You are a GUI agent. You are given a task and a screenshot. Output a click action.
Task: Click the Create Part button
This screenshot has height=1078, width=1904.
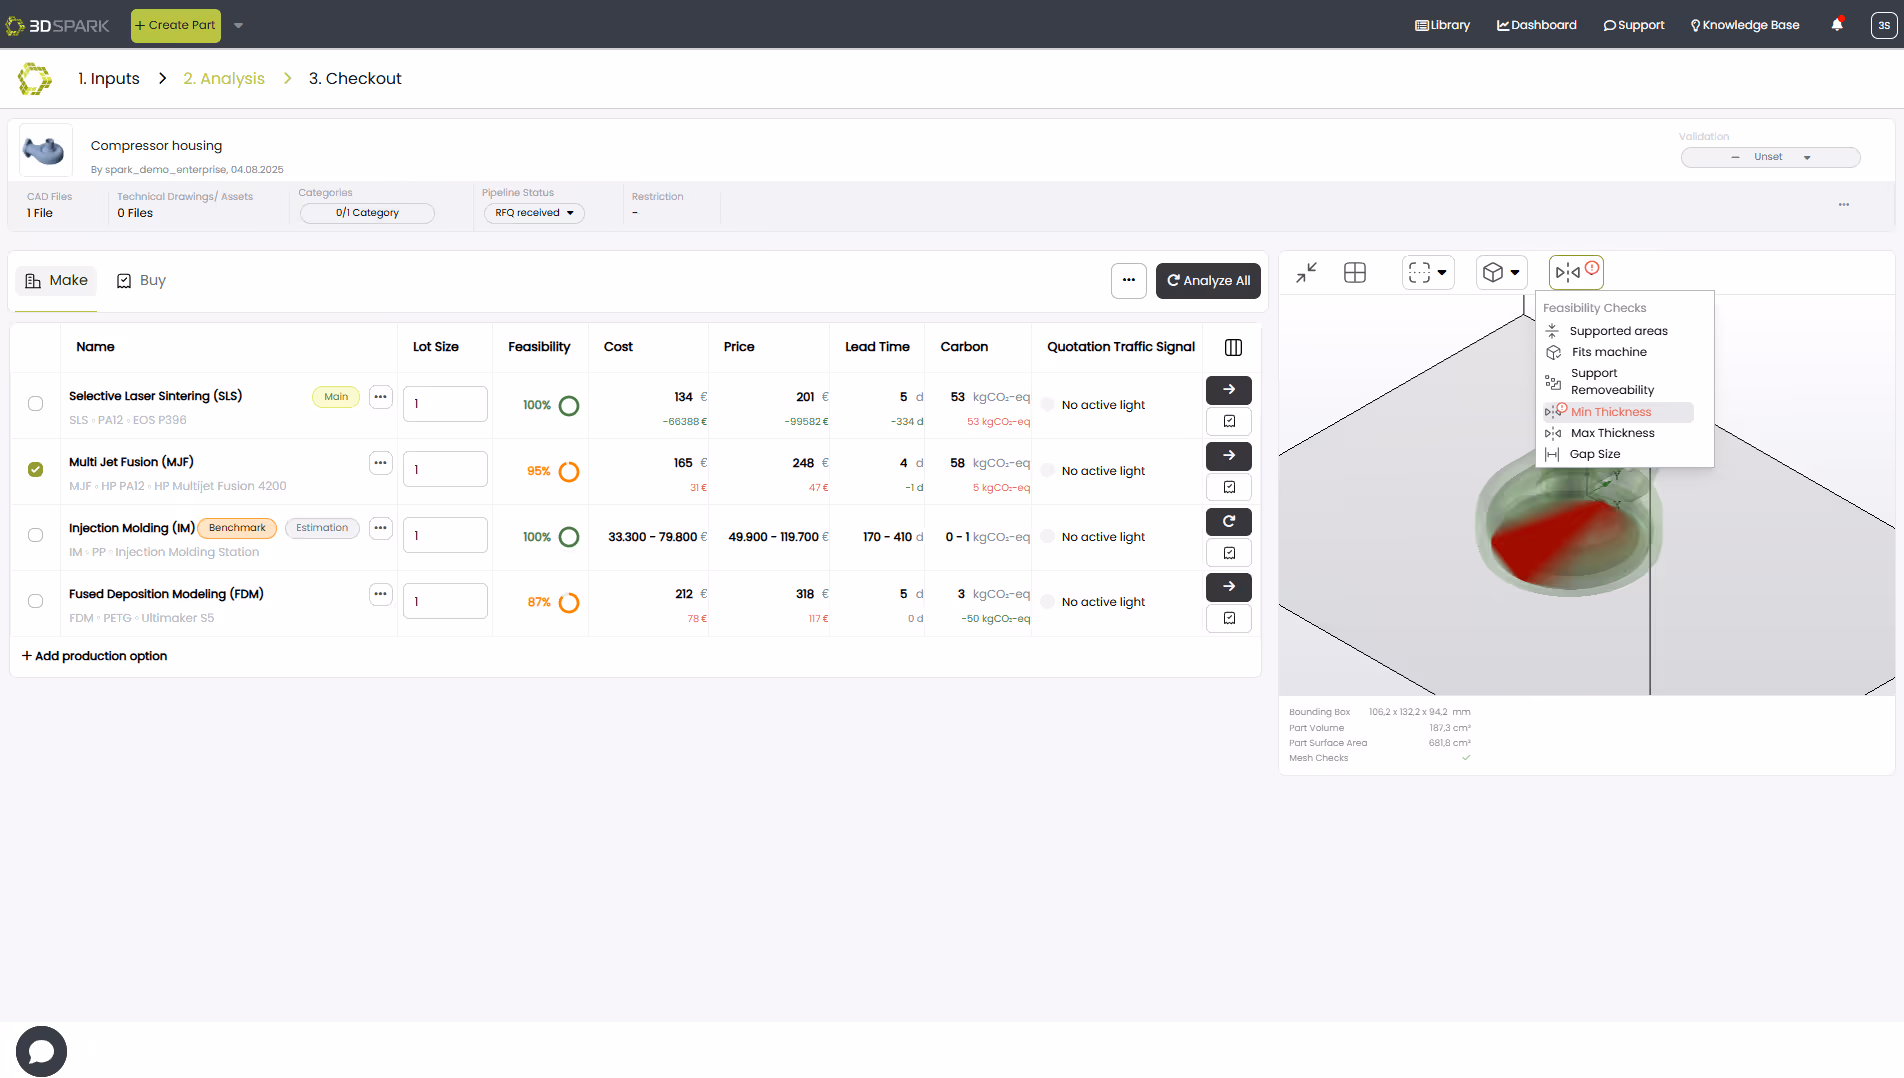pos(176,26)
